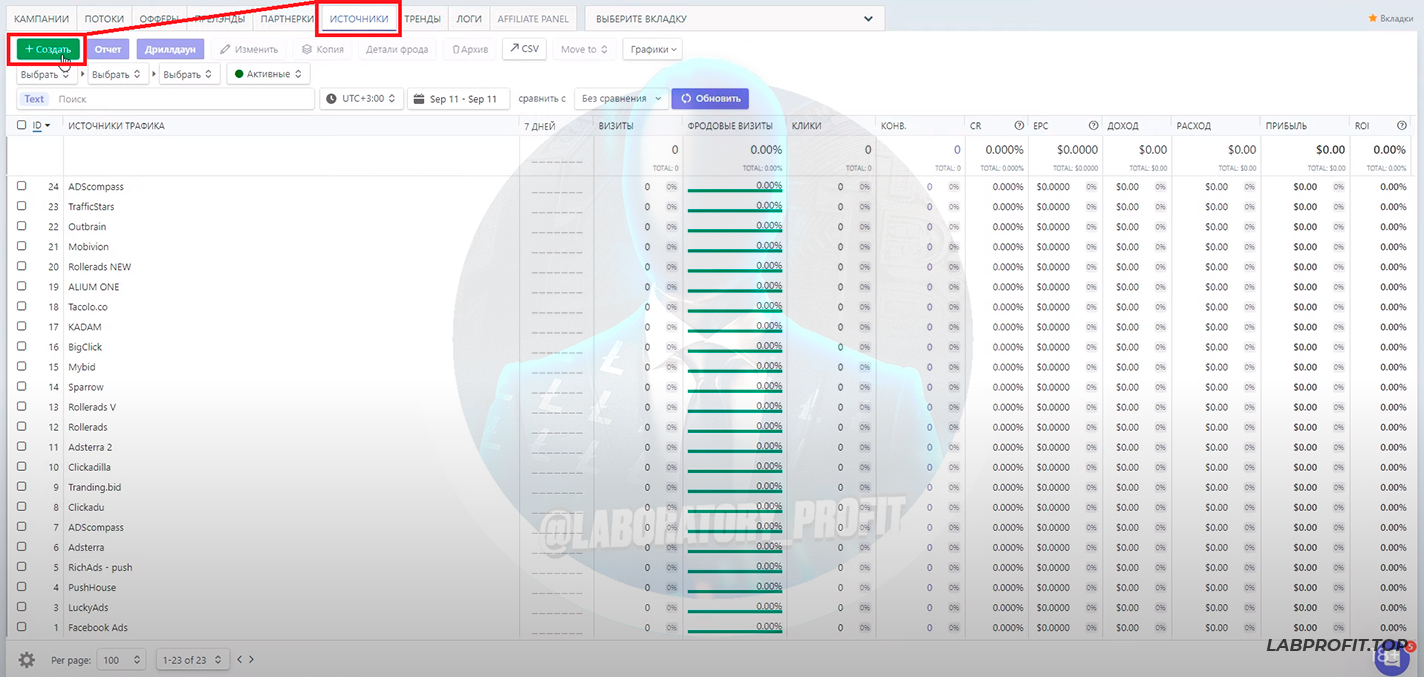
Task: Toggle the select-all checkbox in header
Action: [22, 126]
